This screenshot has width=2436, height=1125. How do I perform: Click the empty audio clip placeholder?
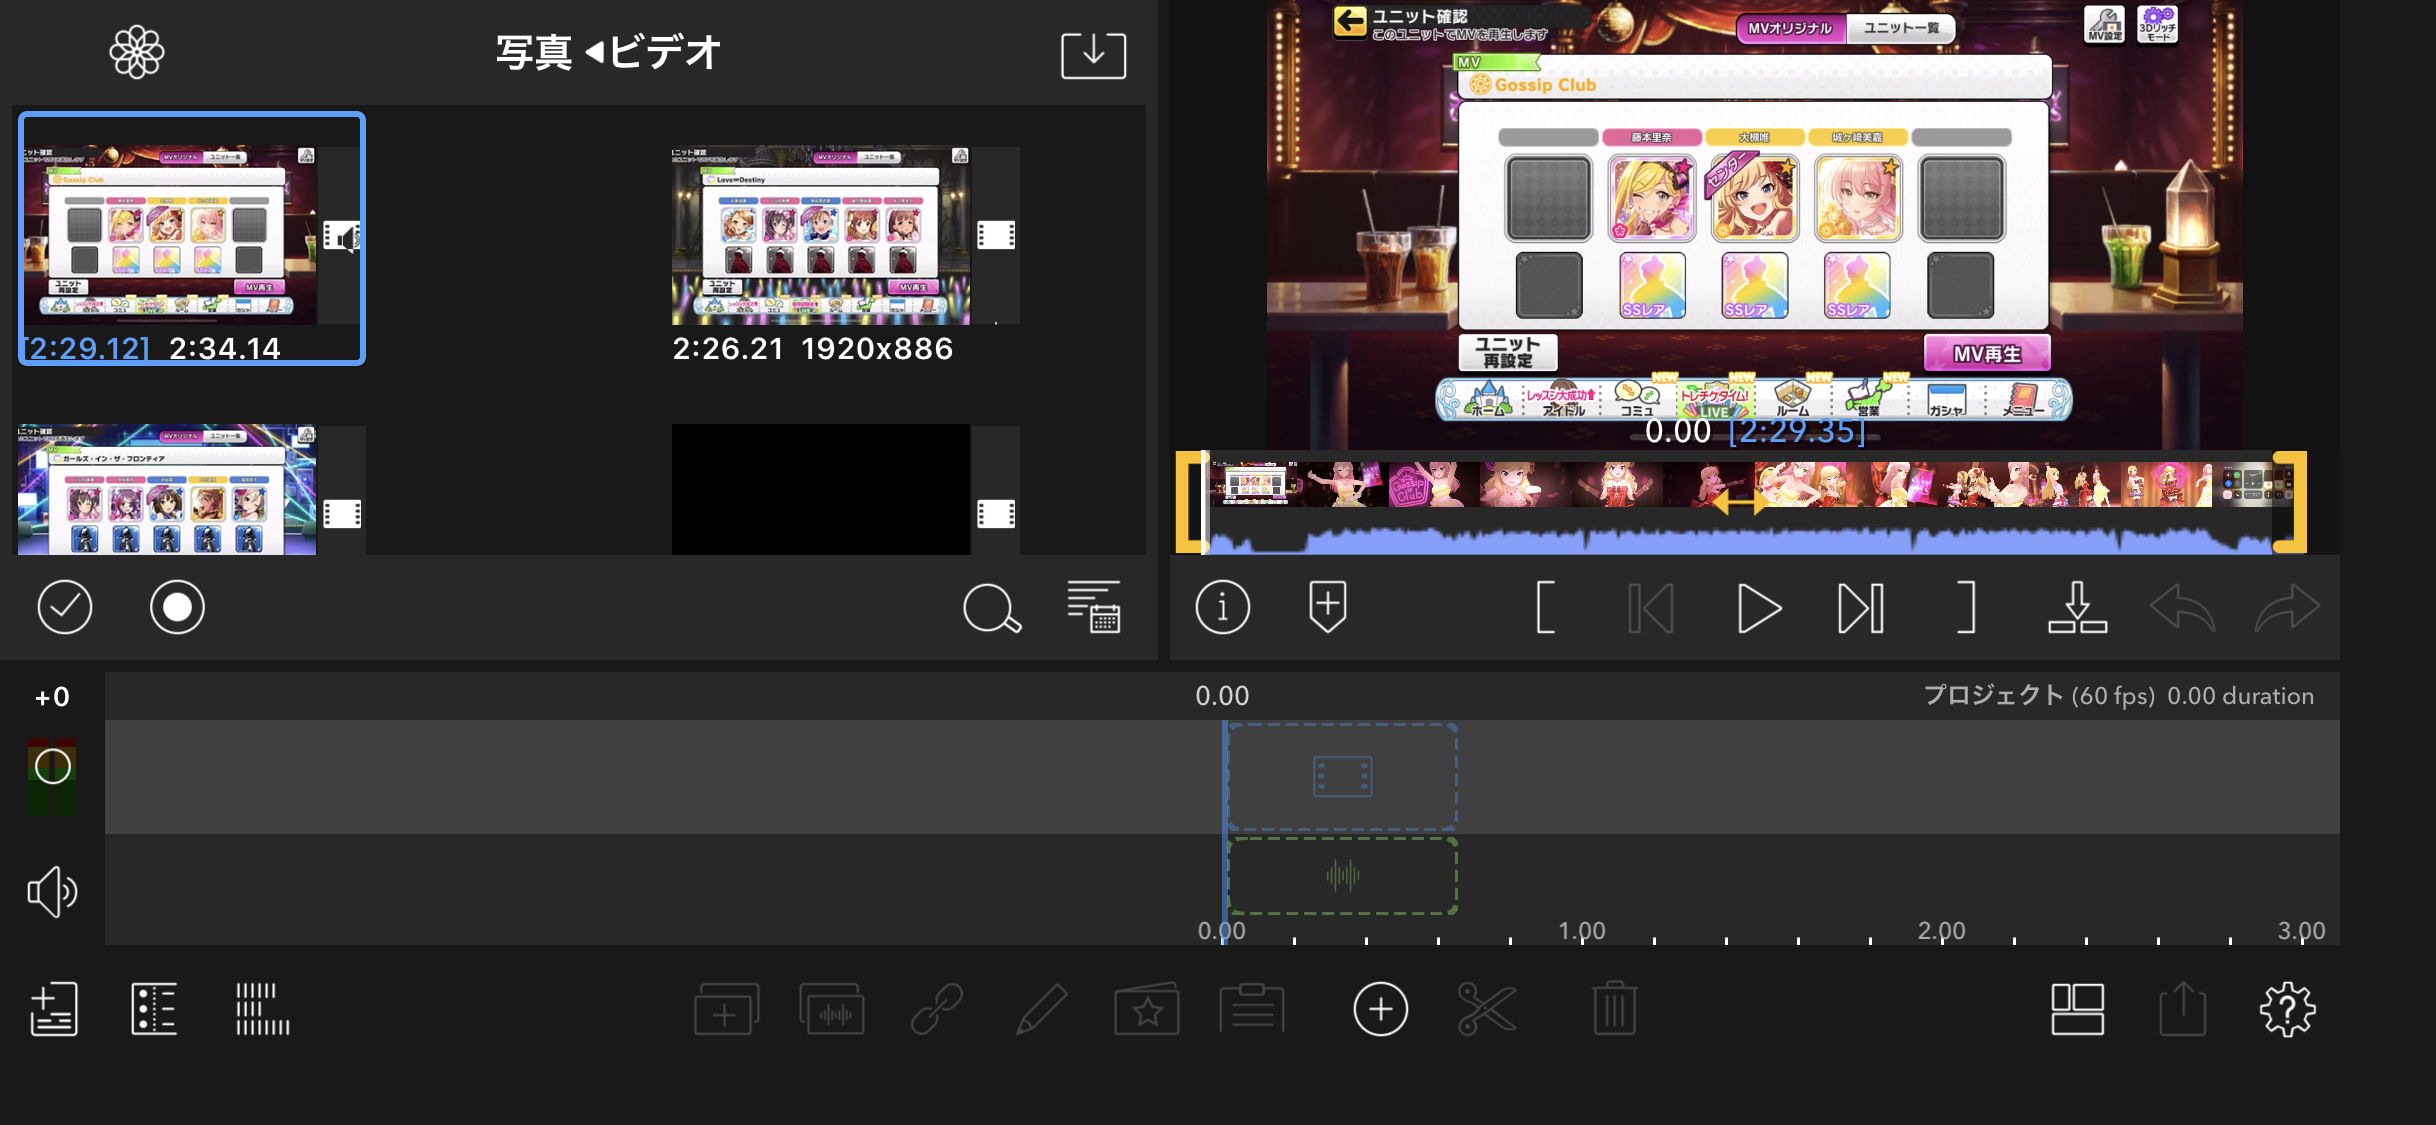click(x=1342, y=876)
